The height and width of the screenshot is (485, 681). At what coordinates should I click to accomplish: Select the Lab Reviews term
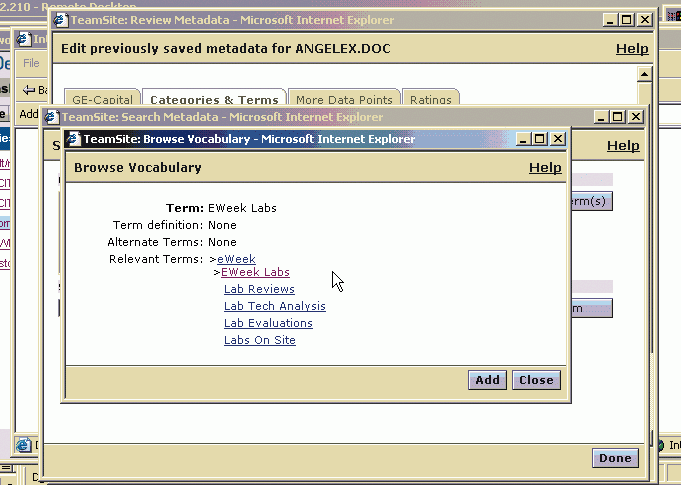(x=259, y=289)
